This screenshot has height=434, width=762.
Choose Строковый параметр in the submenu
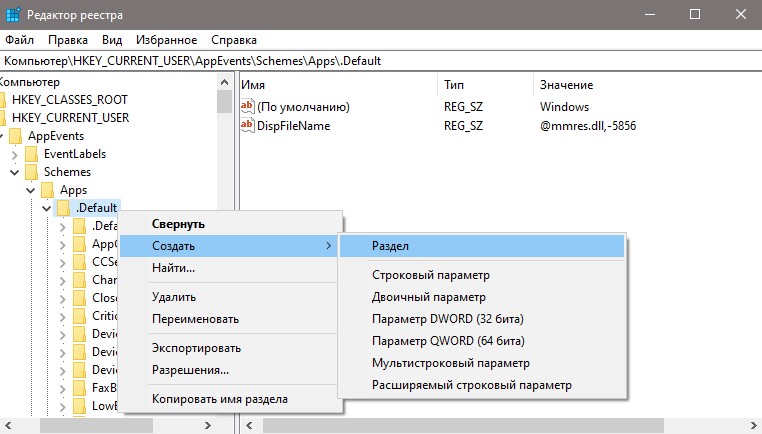[x=482, y=275]
